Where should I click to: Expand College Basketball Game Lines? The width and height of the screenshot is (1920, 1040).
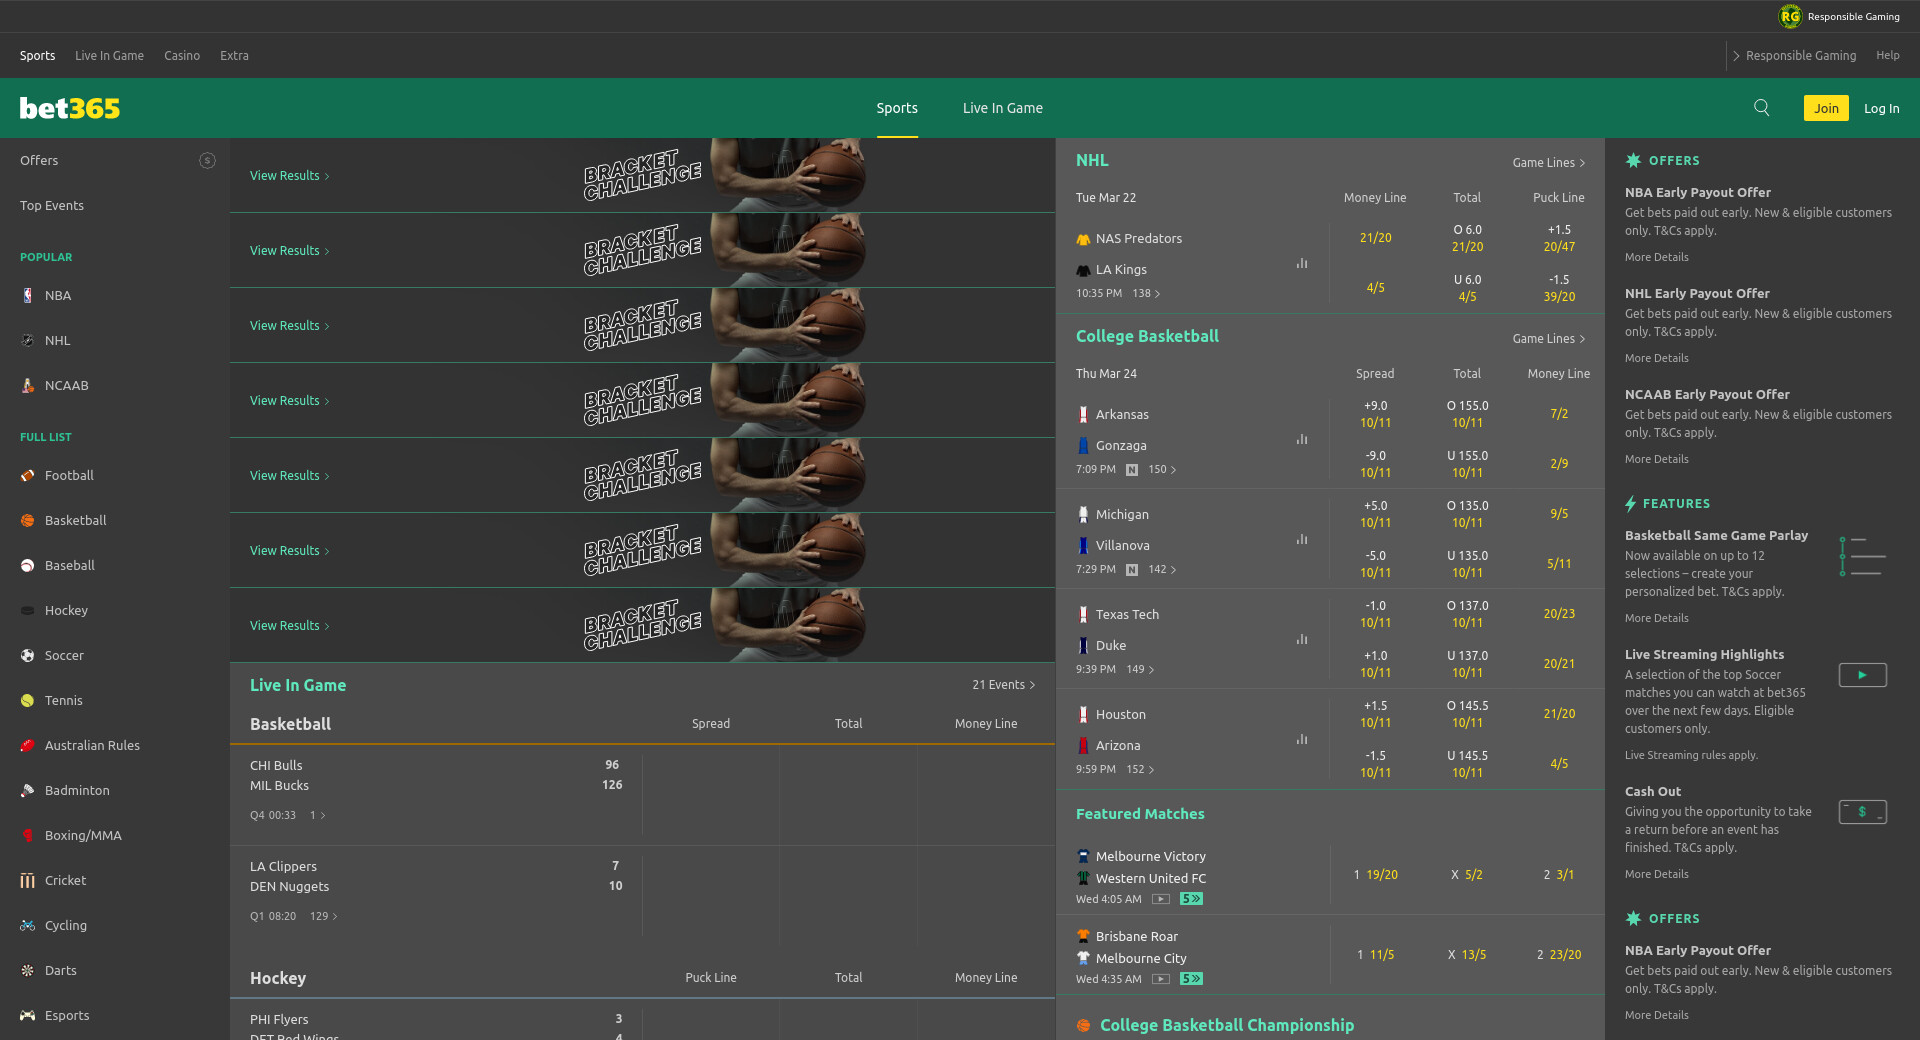pyautogui.click(x=1548, y=339)
